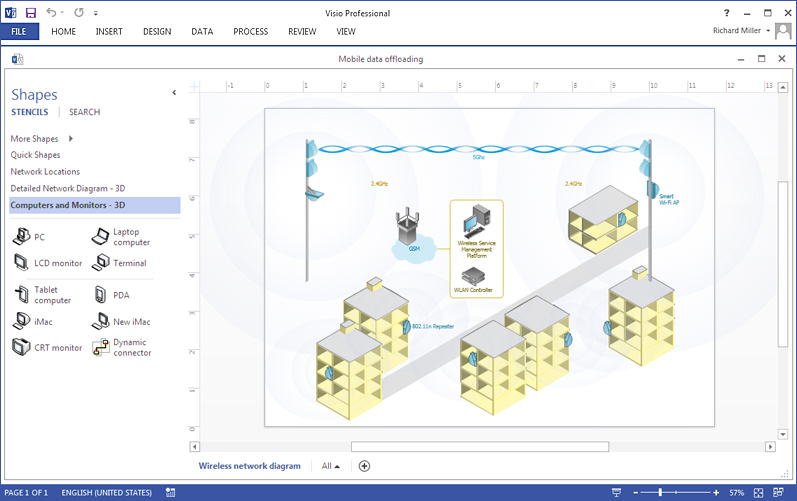Switch to the HOME ribbon tab

point(64,32)
